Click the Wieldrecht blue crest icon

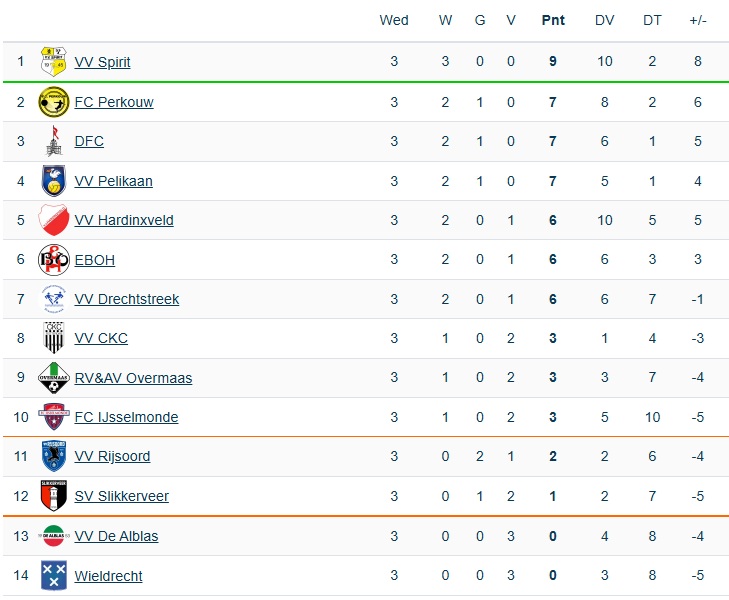[53, 576]
